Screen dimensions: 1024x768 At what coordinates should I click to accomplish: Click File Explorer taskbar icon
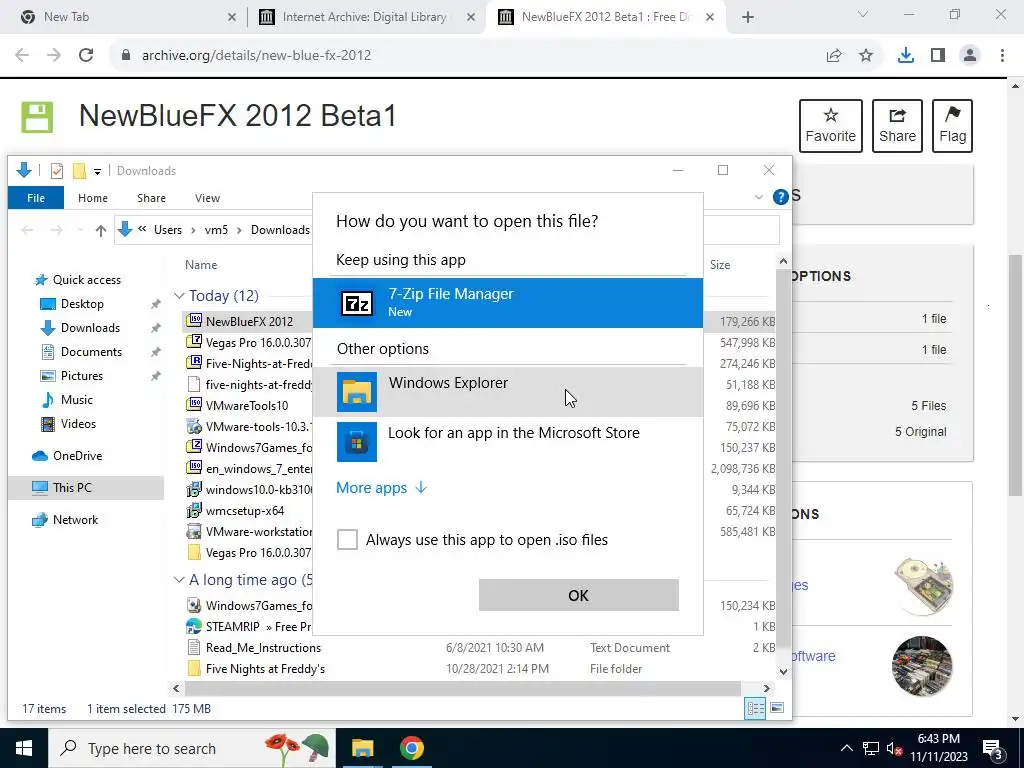tap(362, 748)
